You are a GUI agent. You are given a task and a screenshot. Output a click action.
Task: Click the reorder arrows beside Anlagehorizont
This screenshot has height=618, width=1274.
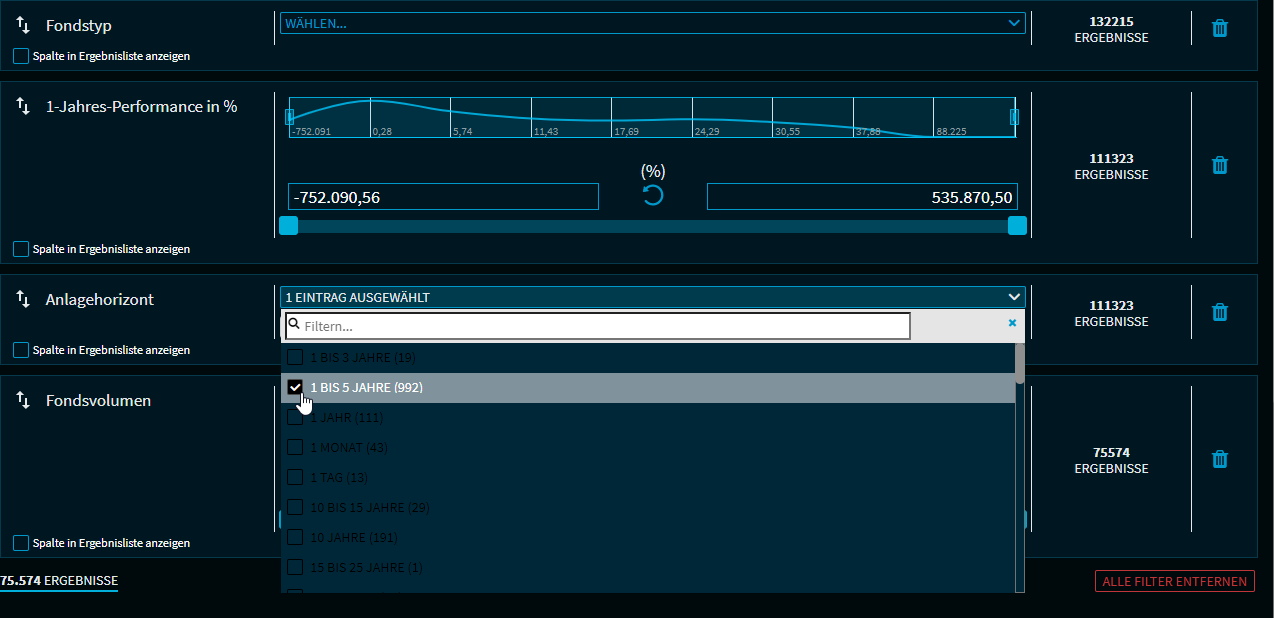tap(24, 299)
